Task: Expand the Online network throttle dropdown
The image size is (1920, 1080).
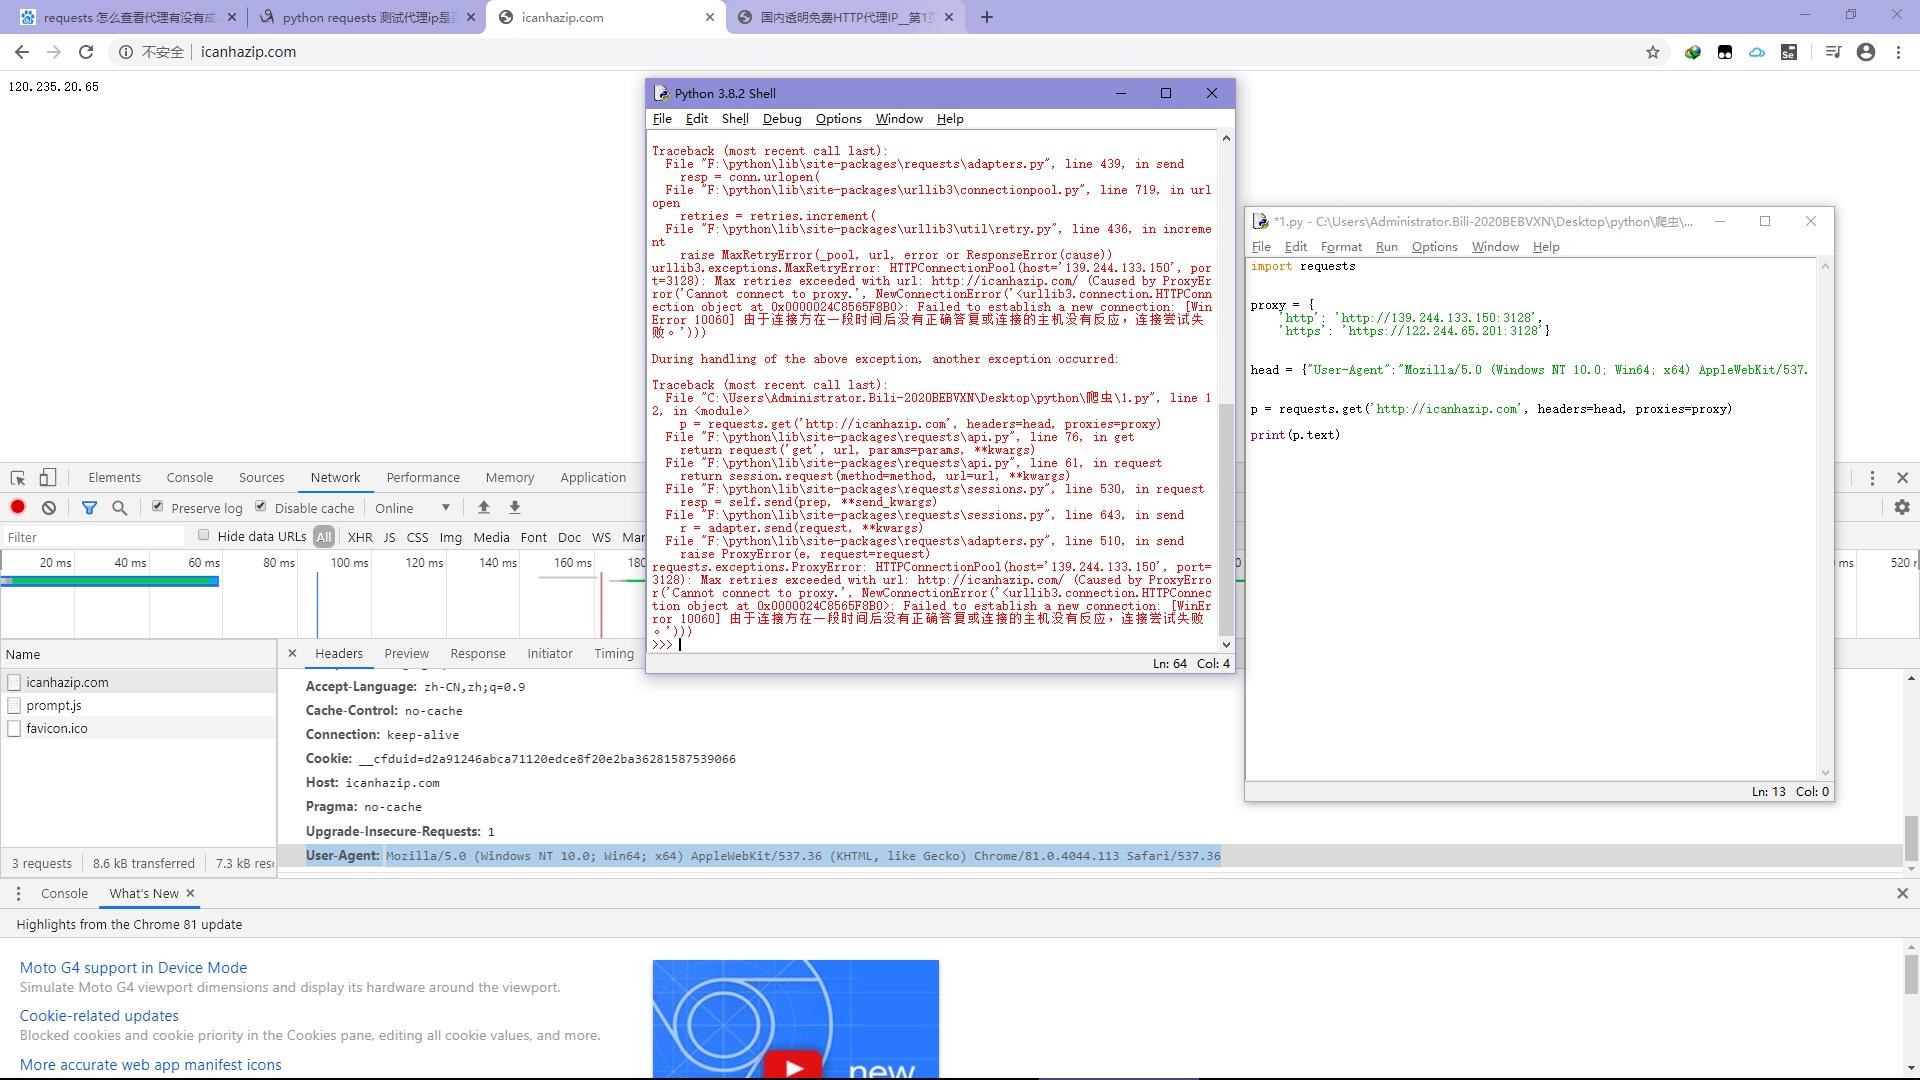Action: (x=446, y=508)
